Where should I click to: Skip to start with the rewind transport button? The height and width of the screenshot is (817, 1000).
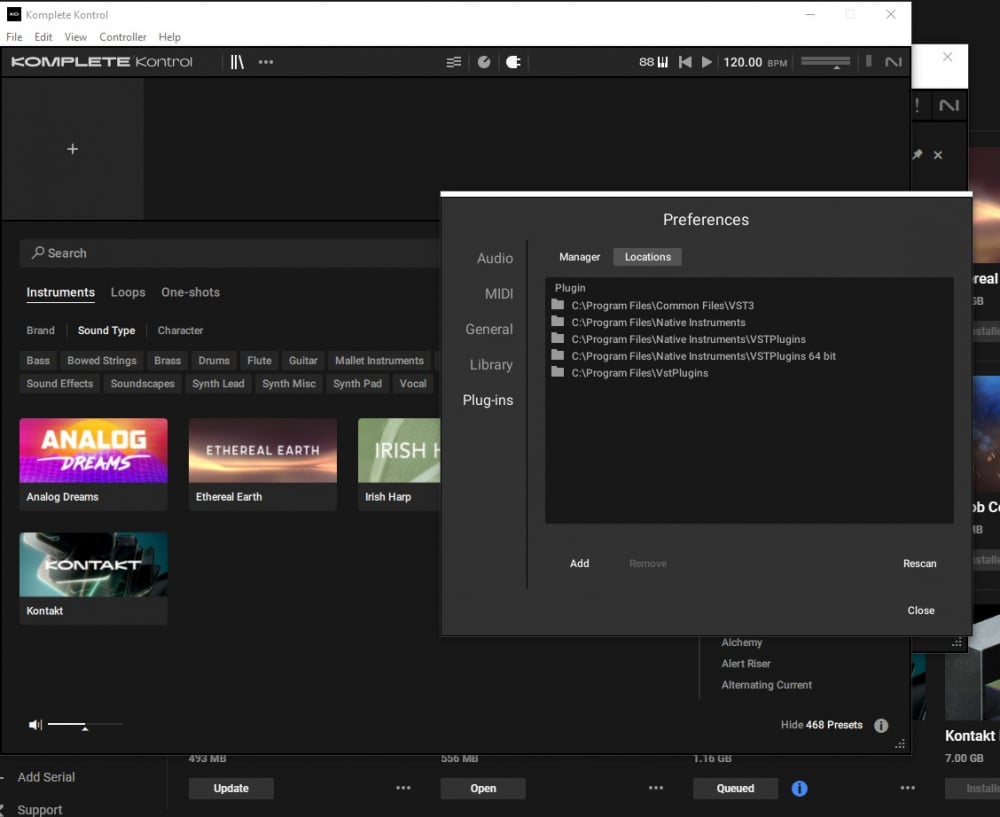pyautogui.click(x=685, y=62)
